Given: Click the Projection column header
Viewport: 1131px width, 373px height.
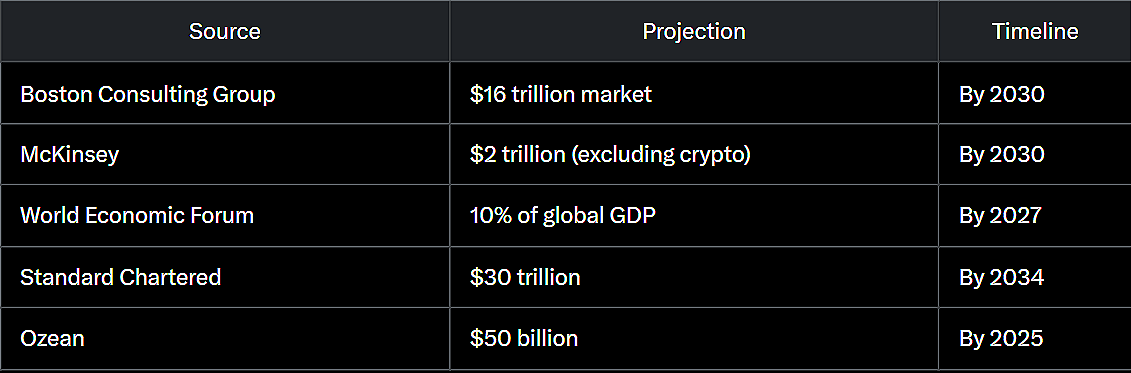Looking at the screenshot, I should 694,31.
